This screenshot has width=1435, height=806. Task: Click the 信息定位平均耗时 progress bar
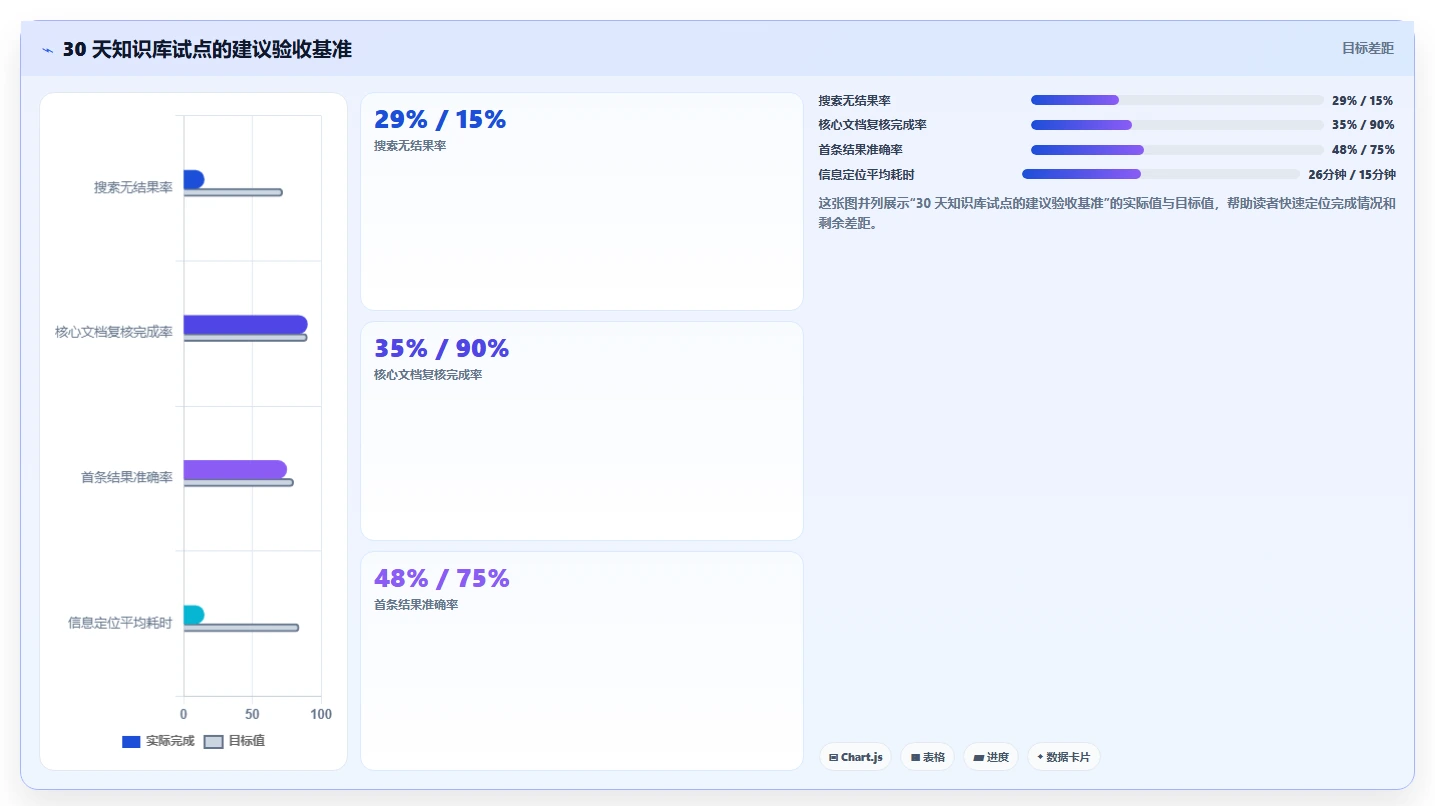point(1161,174)
